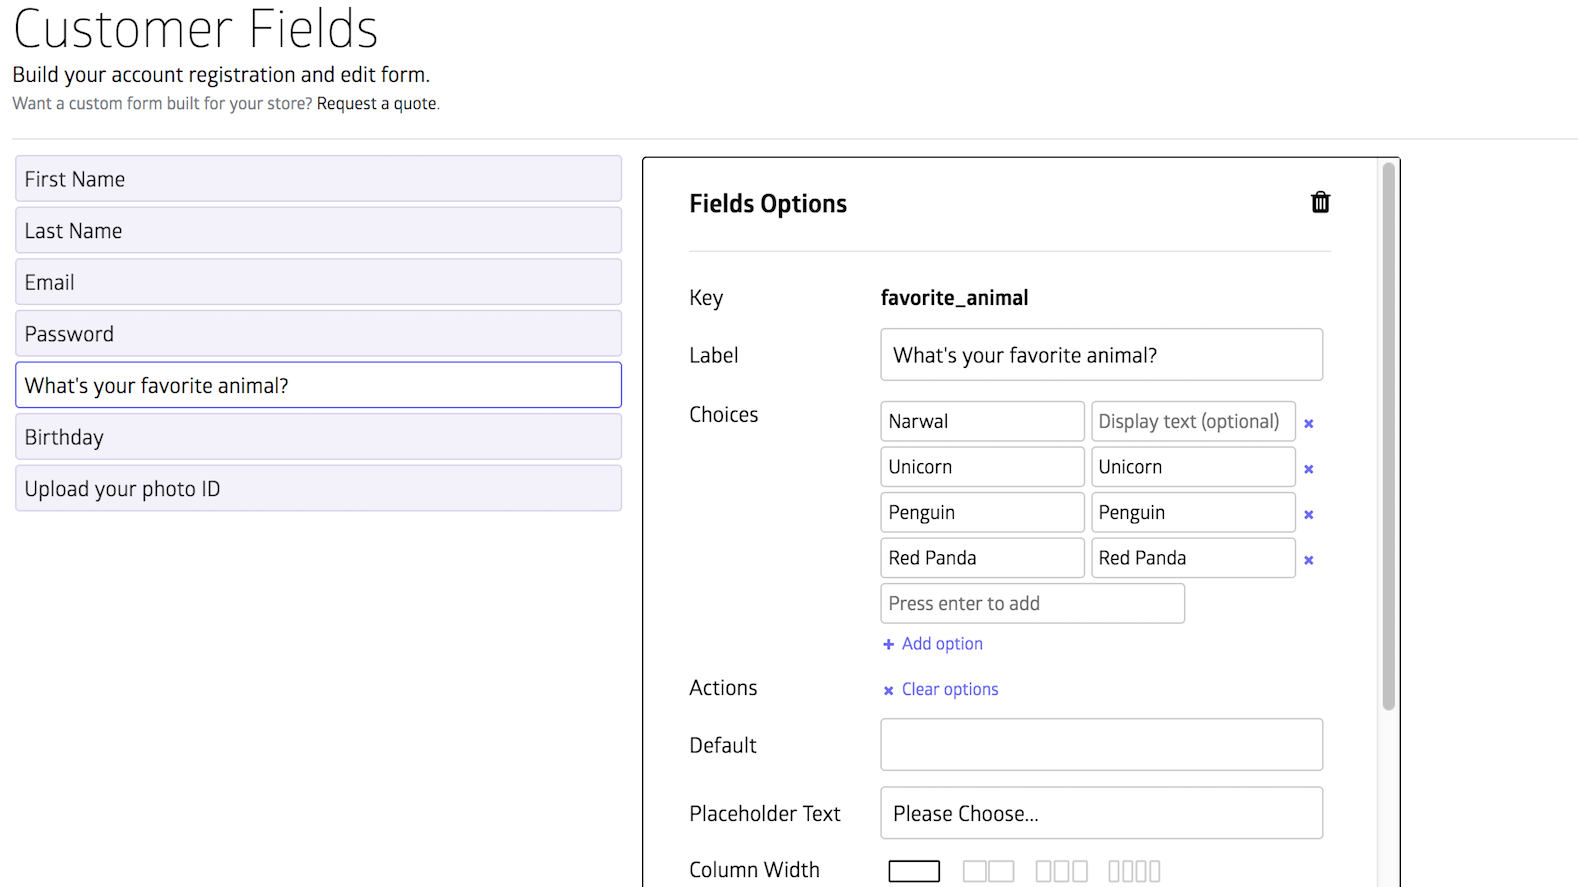Screen dimensions: 1578x887
Task: Select the Upload your photo ID field
Action: point(318,489)
